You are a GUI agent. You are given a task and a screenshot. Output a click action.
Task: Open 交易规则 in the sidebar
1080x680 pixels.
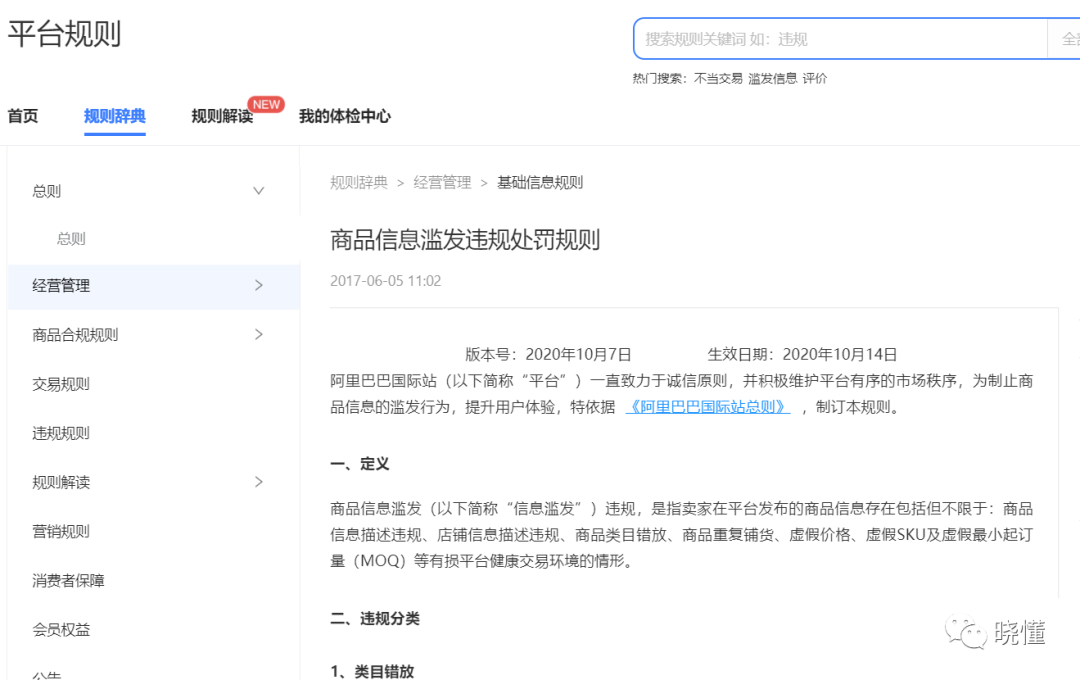tap(61, 384)
